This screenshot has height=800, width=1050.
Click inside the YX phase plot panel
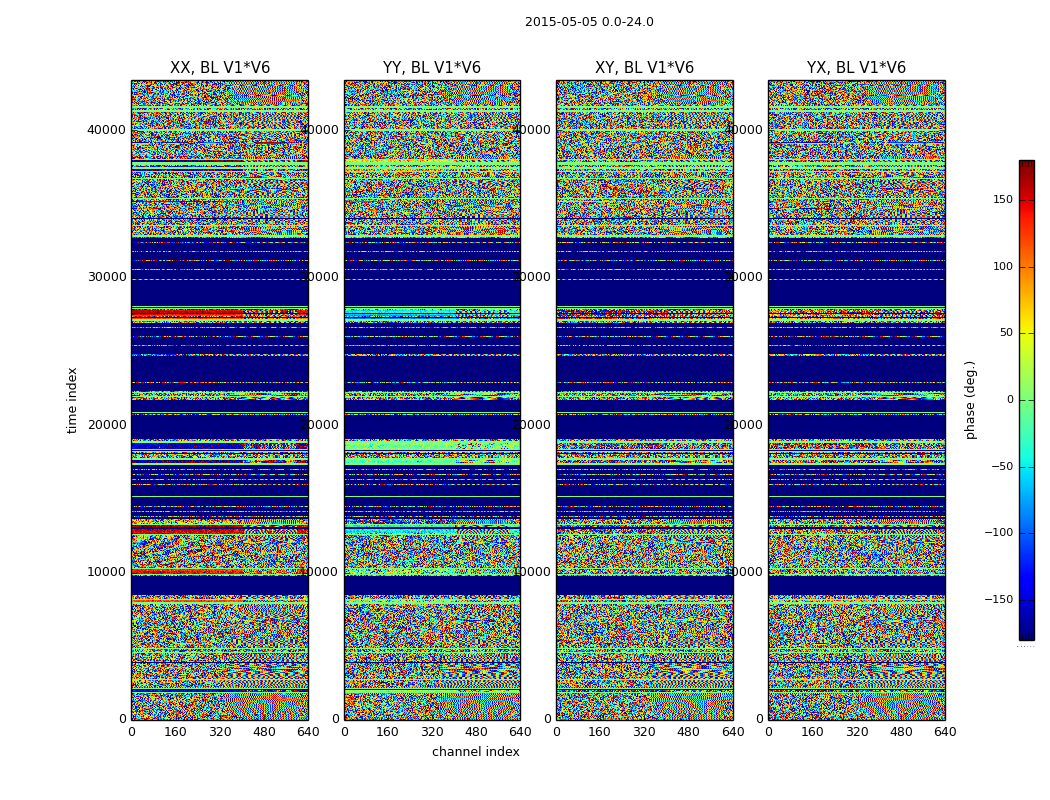(x=856, y=400)
